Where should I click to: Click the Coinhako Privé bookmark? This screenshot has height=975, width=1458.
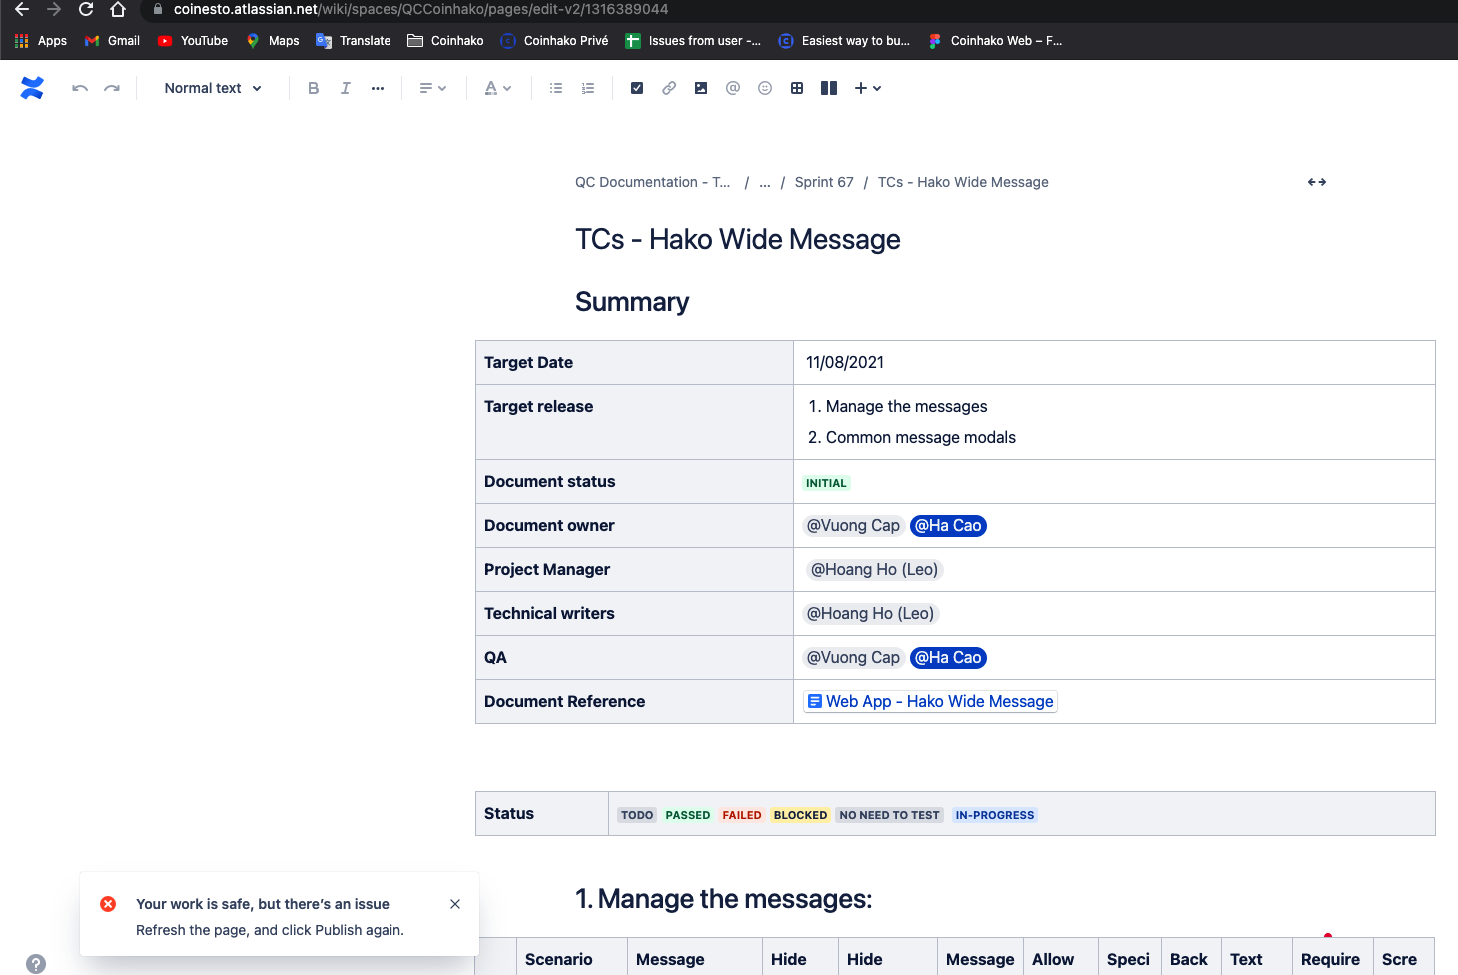554,41
